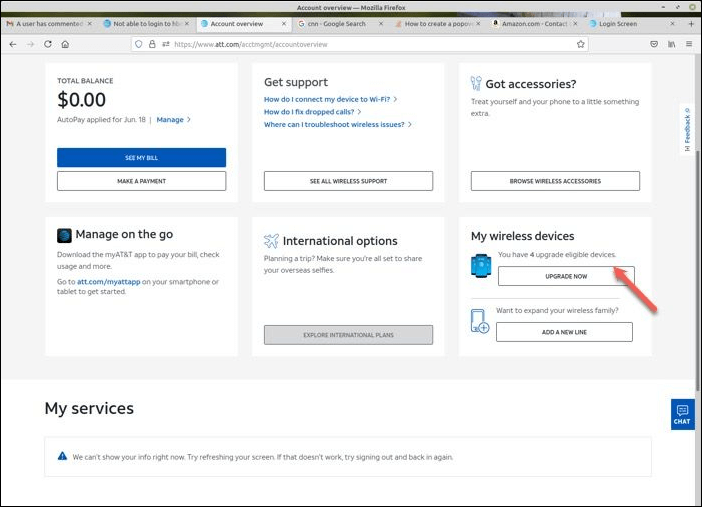Save page to Pocket icon
The image size is (702, 507).
pos(654,44)
